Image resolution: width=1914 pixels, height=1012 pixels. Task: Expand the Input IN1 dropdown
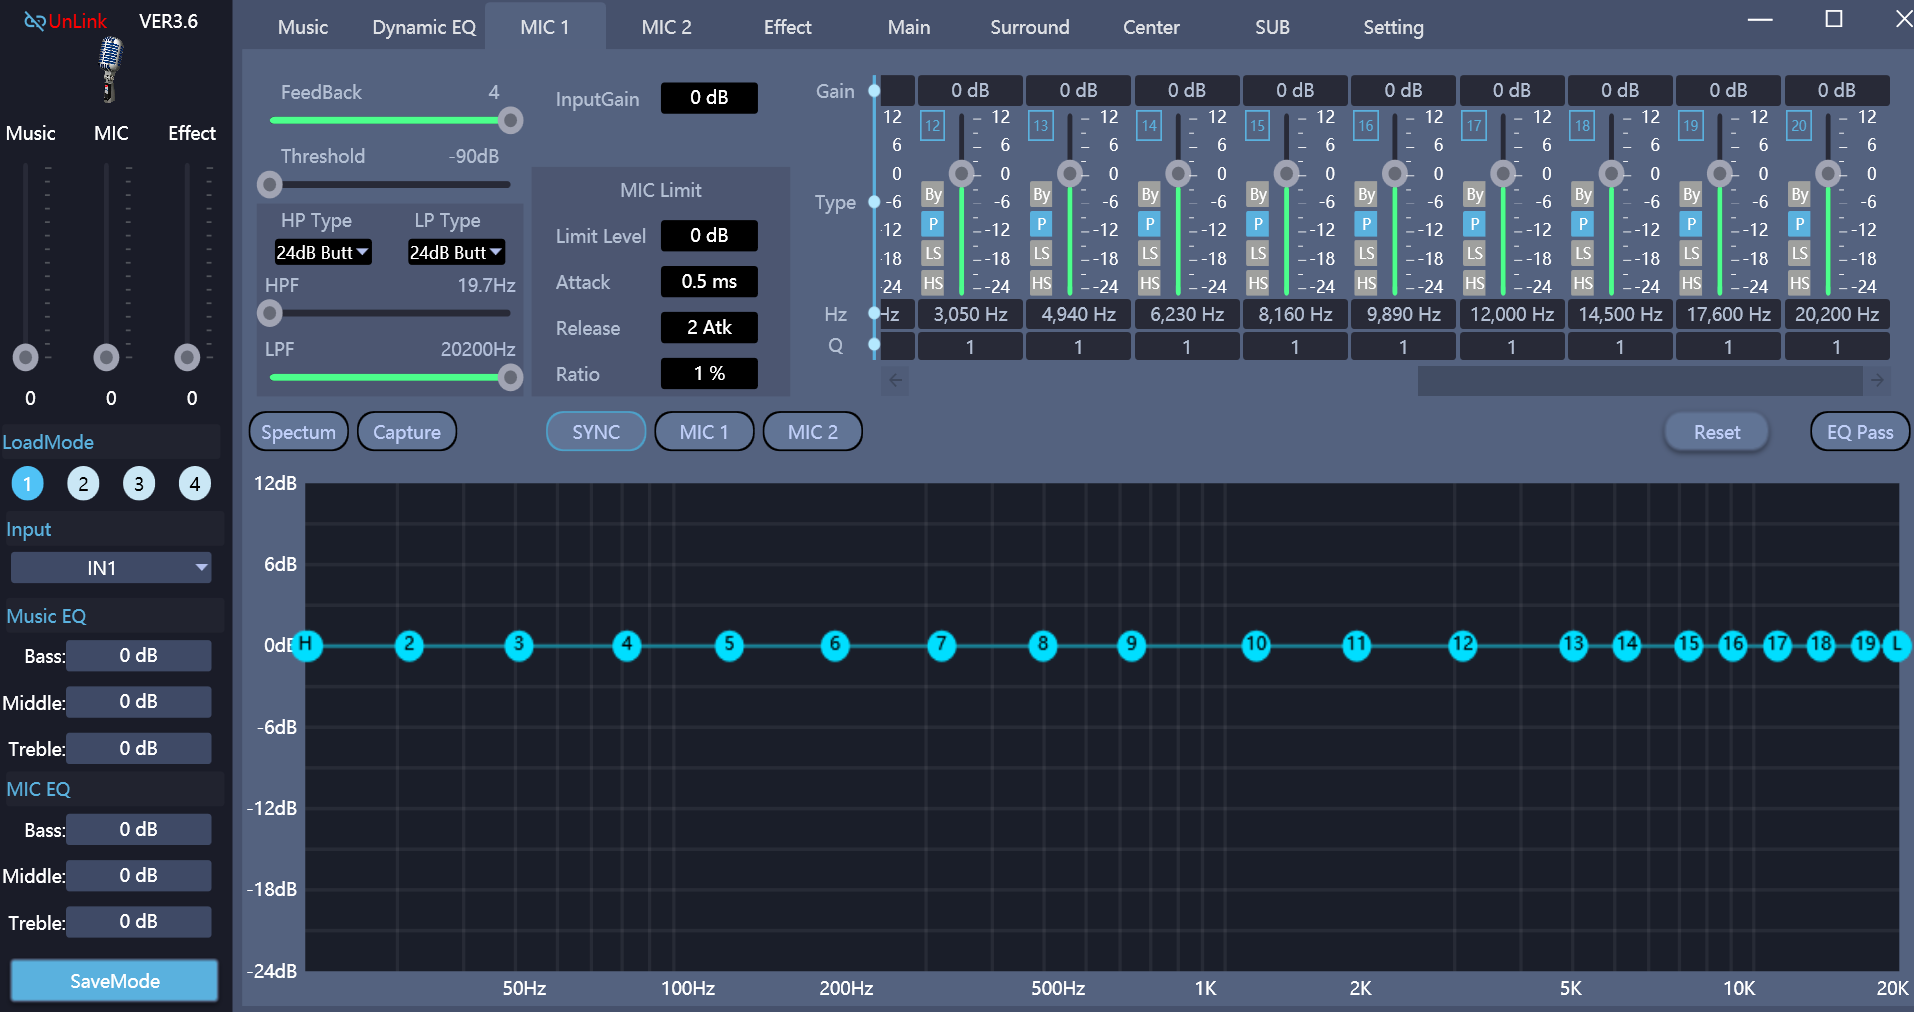coord(110,568)
